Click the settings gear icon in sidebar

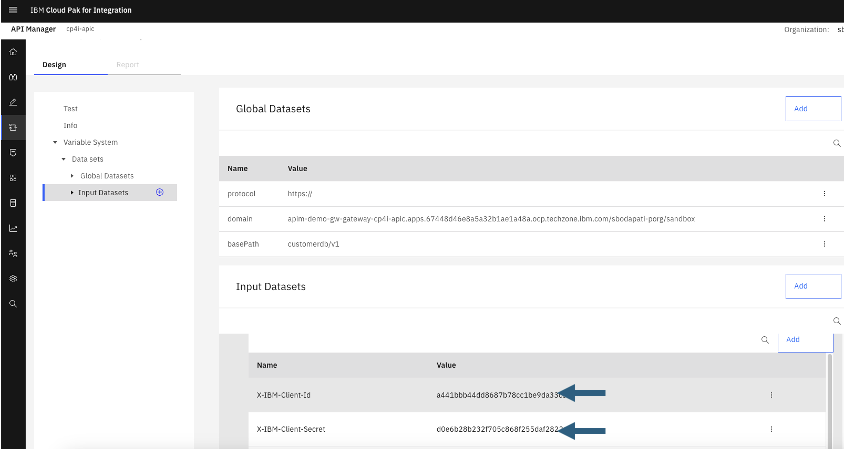coord(13,278)
